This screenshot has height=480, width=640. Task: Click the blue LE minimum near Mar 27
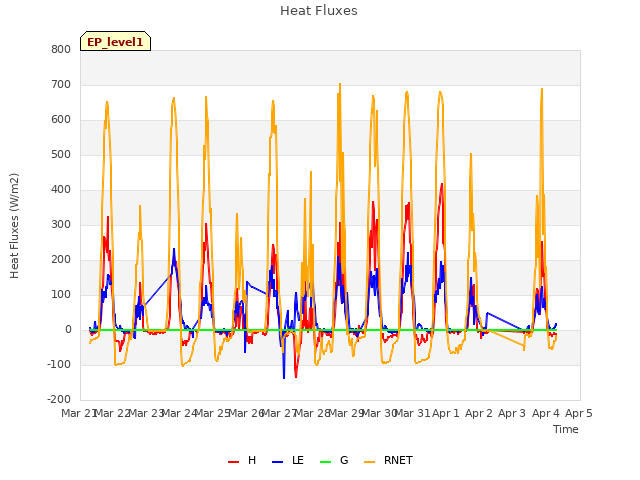[x=284, y=378]
